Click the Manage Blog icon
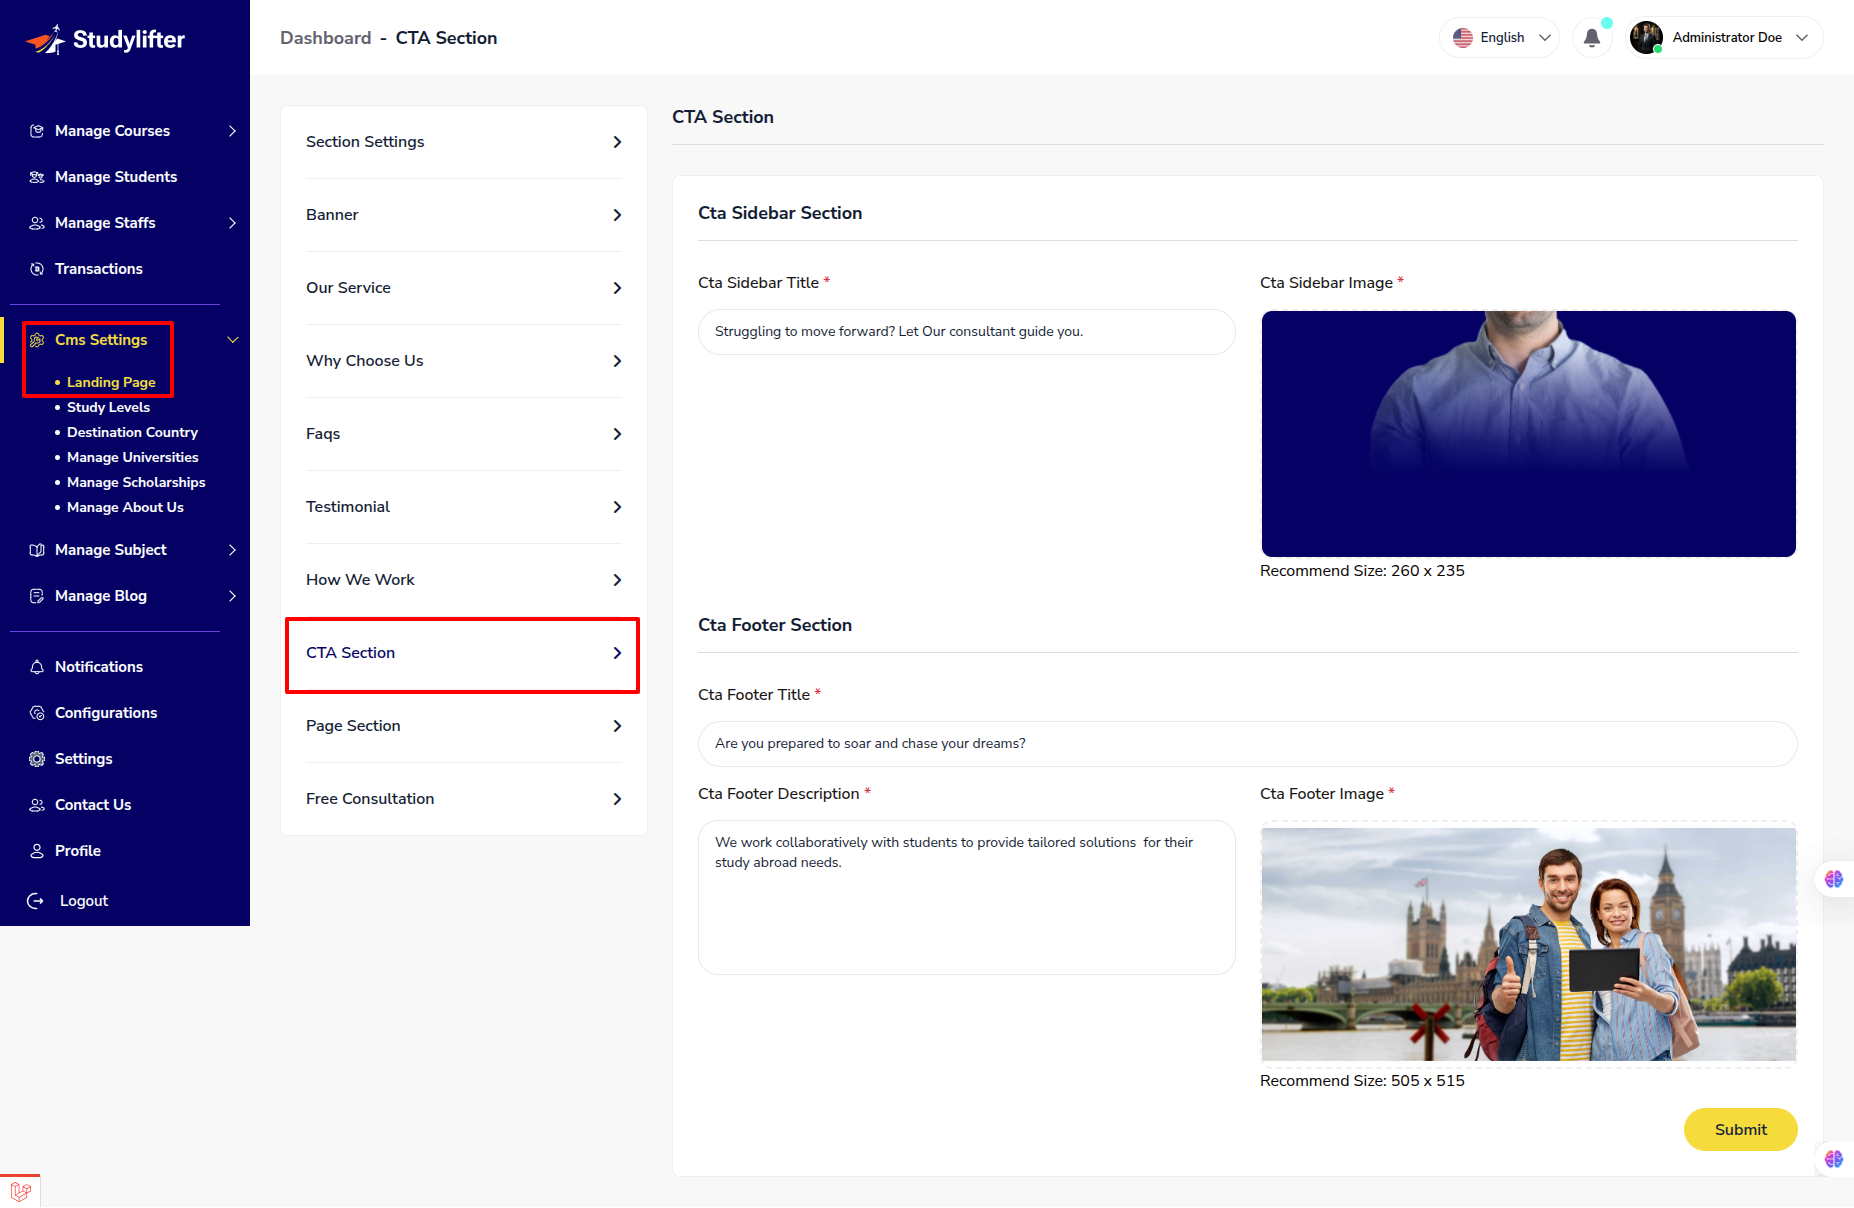Image resolution: width=1854 pixels, height=1208 pixels. pyautogui.click(x=37, y=596)
